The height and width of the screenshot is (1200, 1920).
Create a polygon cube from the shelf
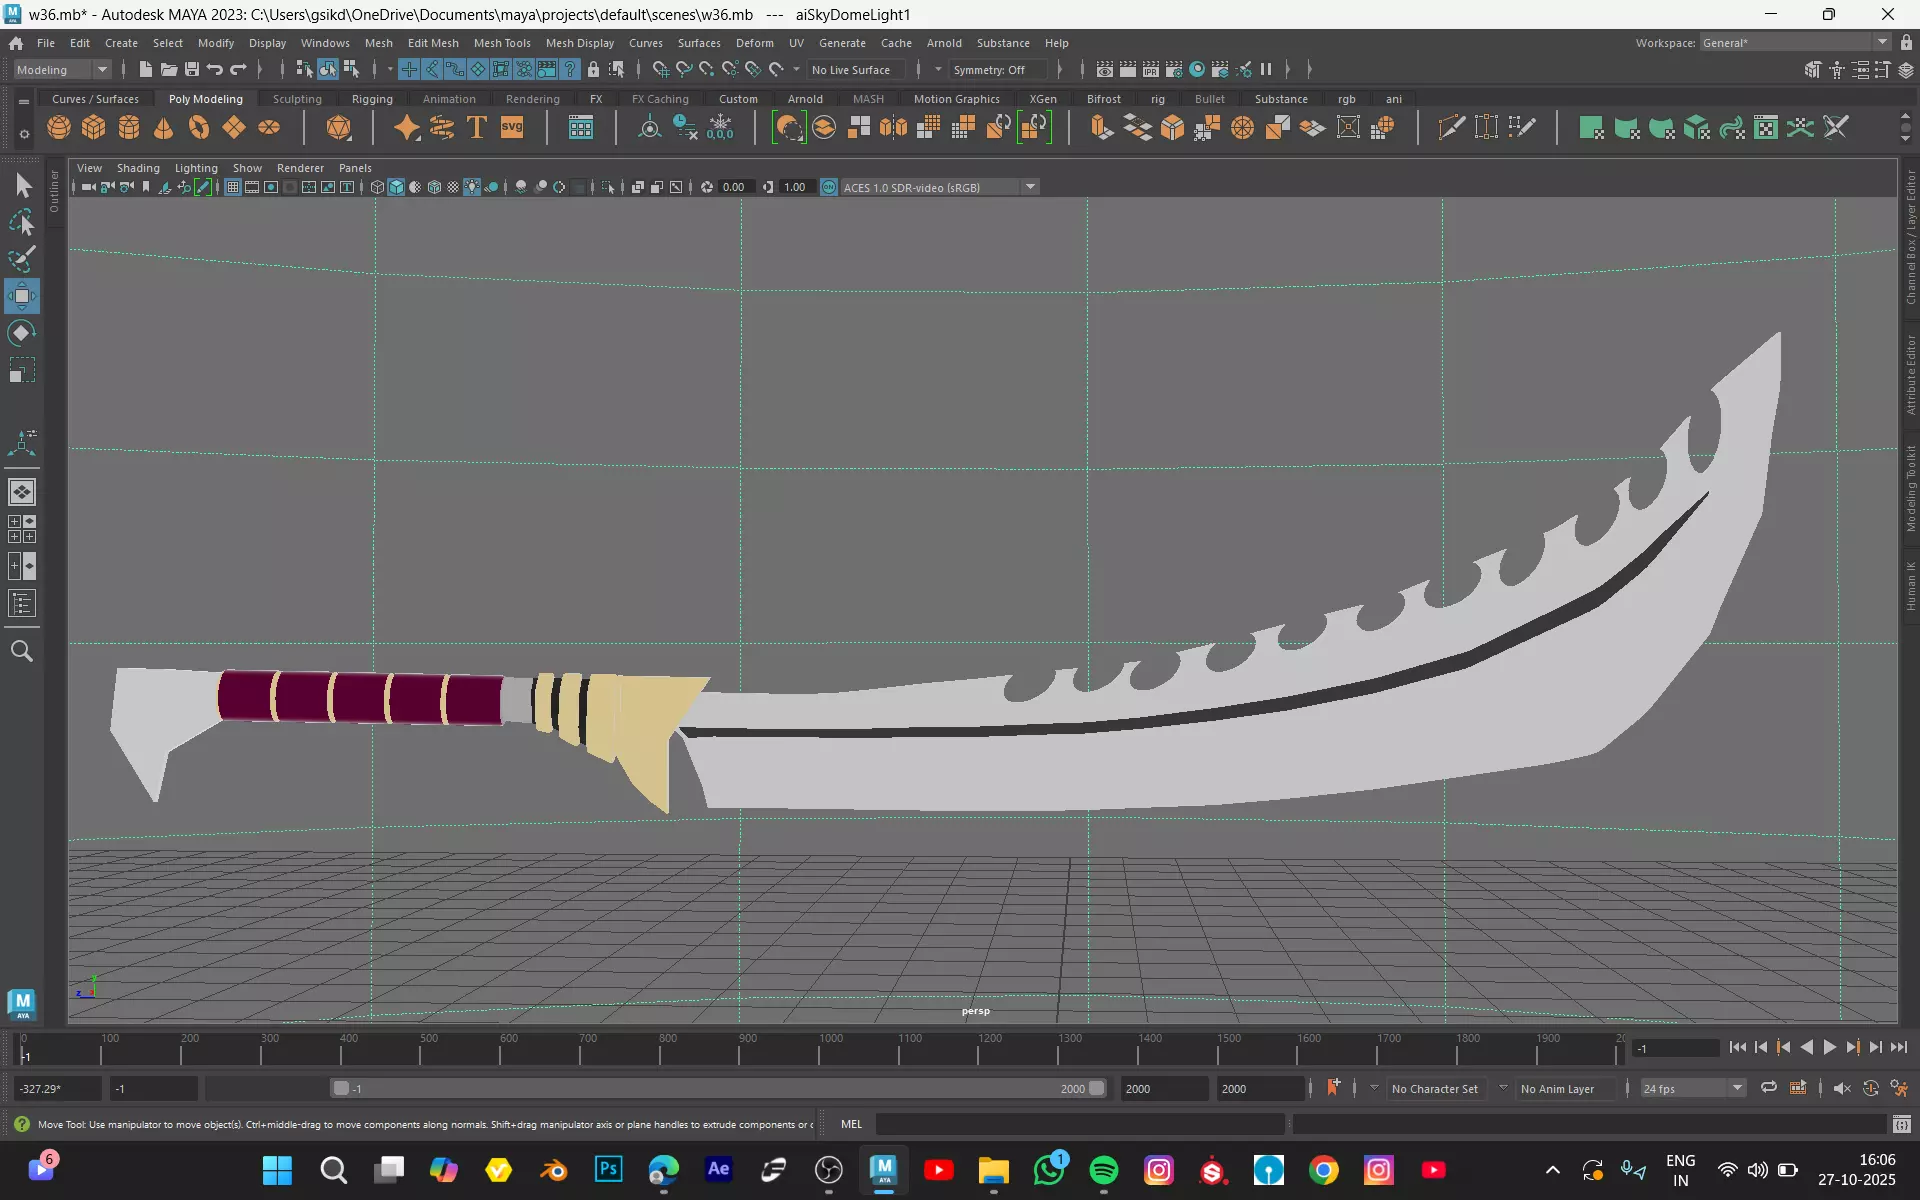[x=94, y=128]
